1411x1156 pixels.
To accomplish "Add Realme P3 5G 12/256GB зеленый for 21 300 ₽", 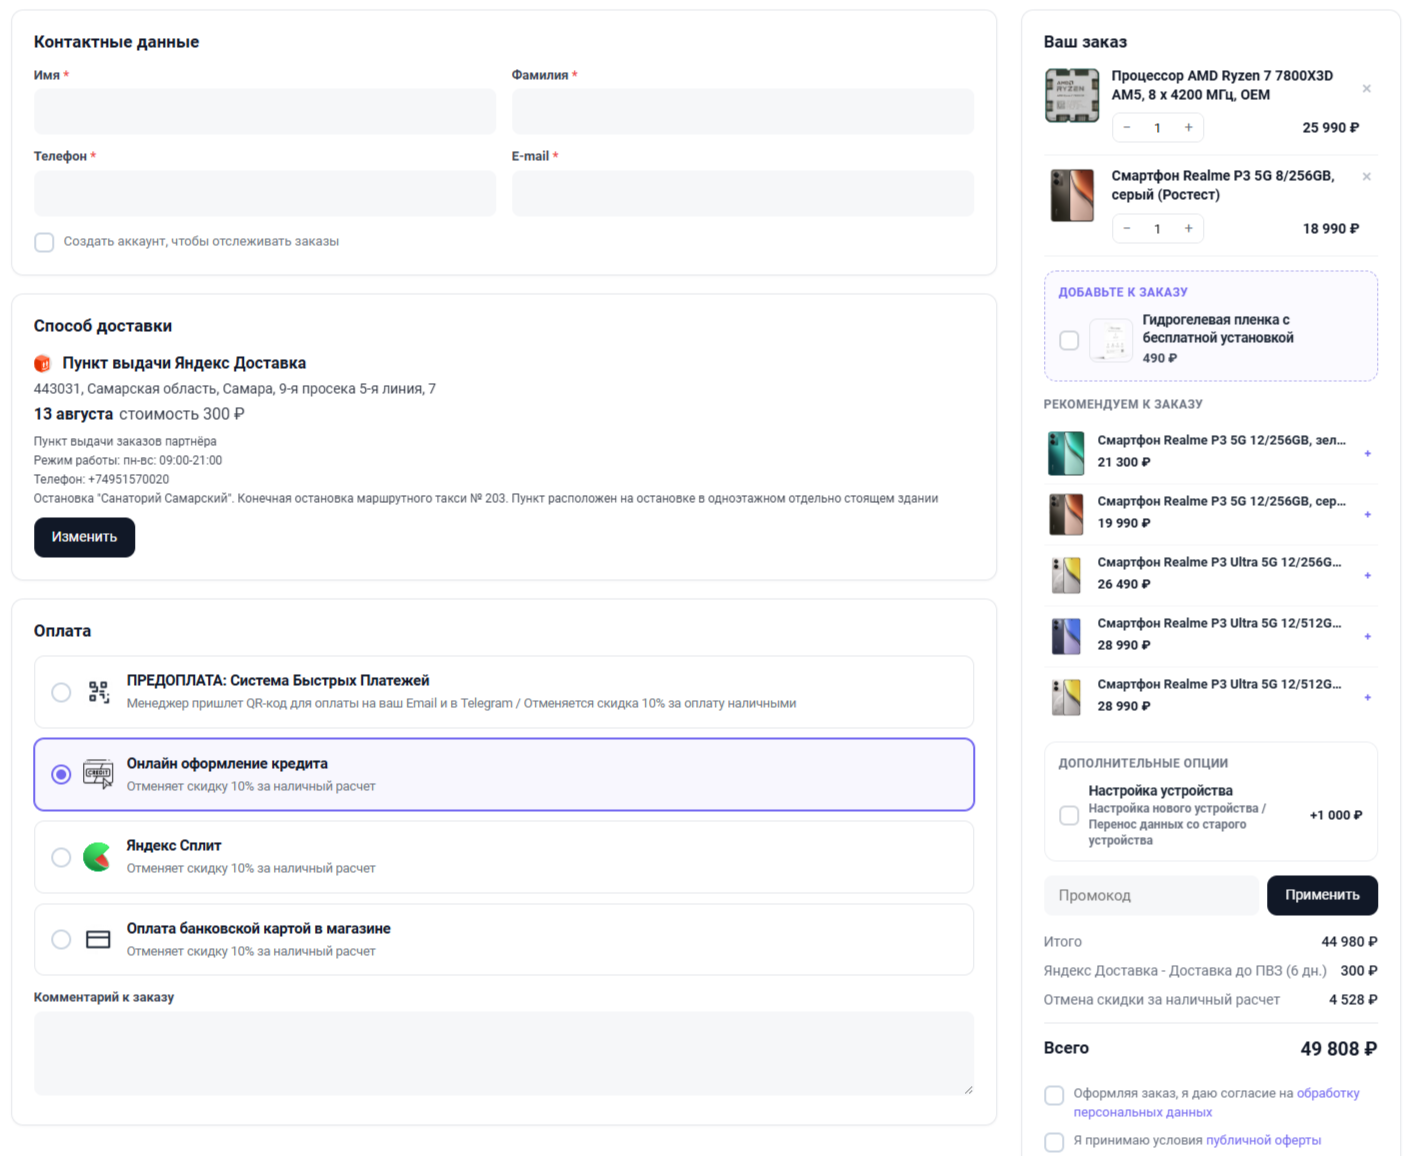I will click(1367, 454).
